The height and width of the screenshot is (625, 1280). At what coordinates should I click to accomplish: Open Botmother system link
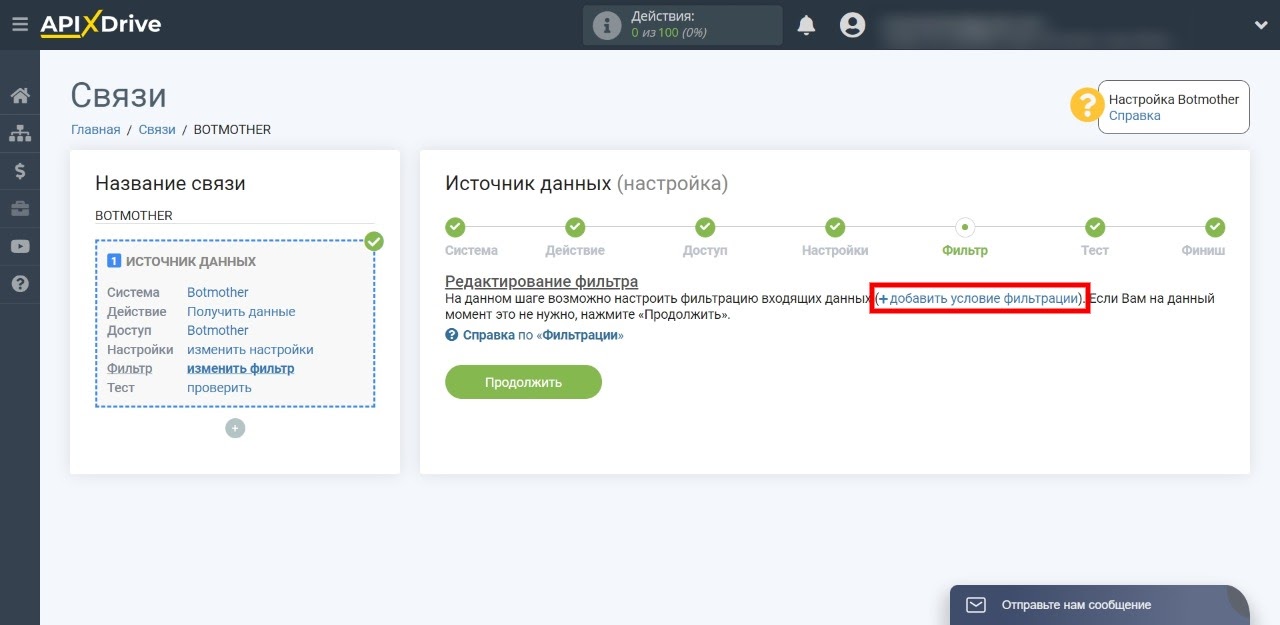point(218,292)
